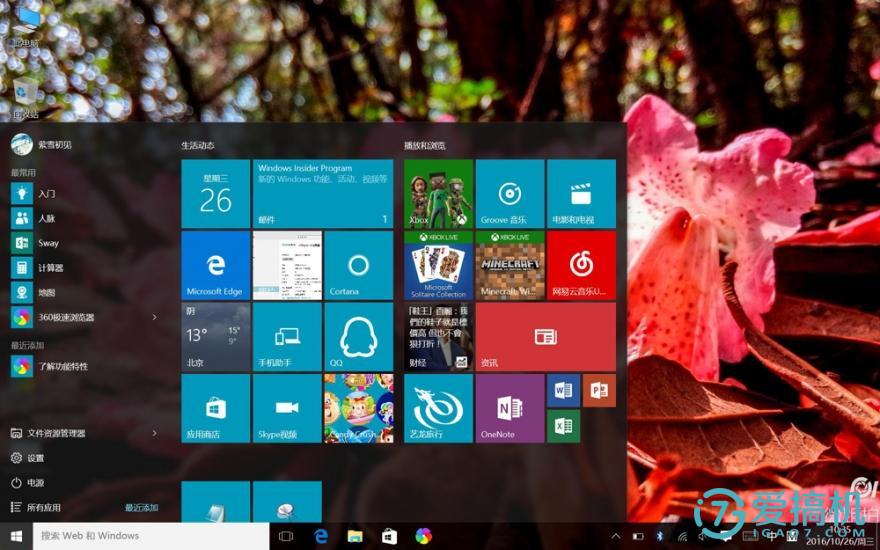Launch the Xbox tile
The image size is (880, 550).
pos(438,194)
